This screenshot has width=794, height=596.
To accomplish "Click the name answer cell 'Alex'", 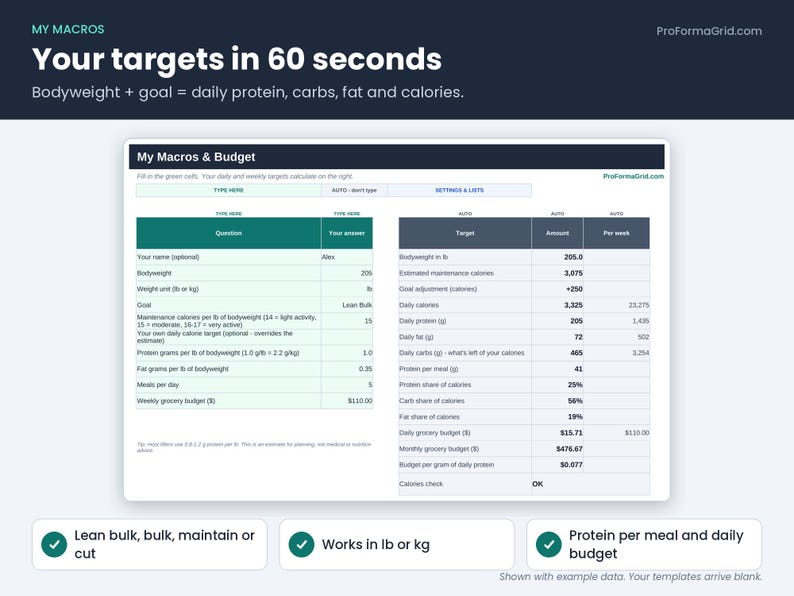I will pyautogui.click(x=347, y=257).
